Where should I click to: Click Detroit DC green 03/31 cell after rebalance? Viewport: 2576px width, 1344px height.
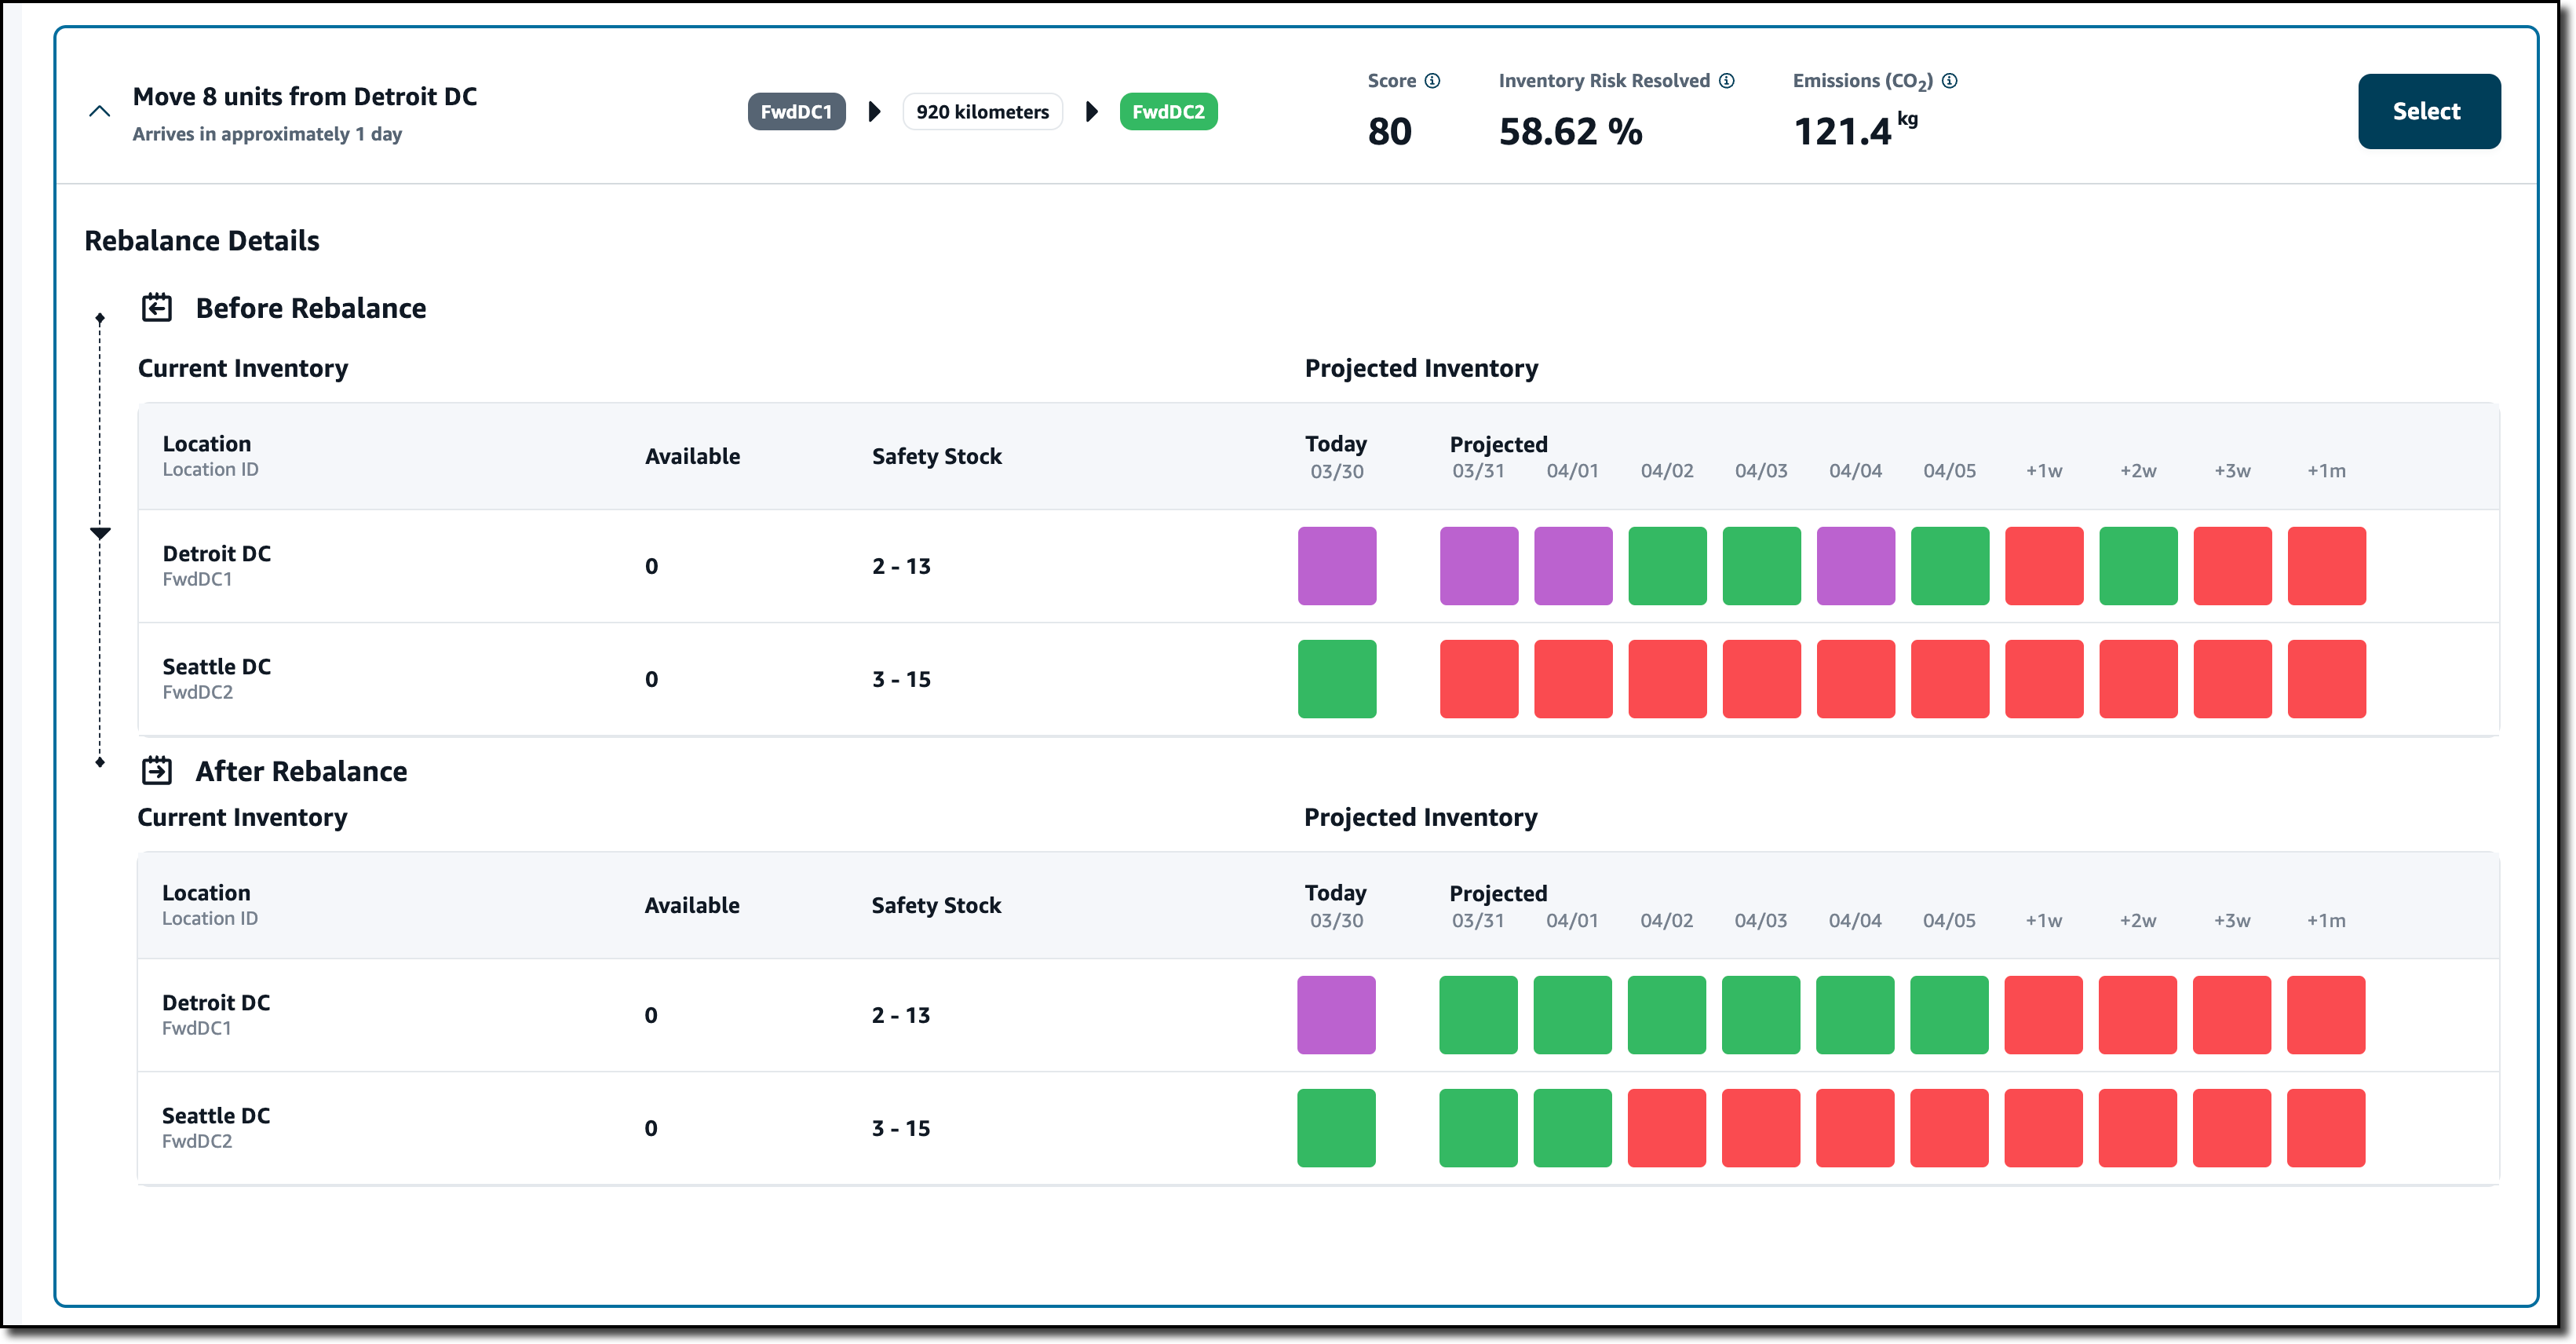tap(1478, 1015)
